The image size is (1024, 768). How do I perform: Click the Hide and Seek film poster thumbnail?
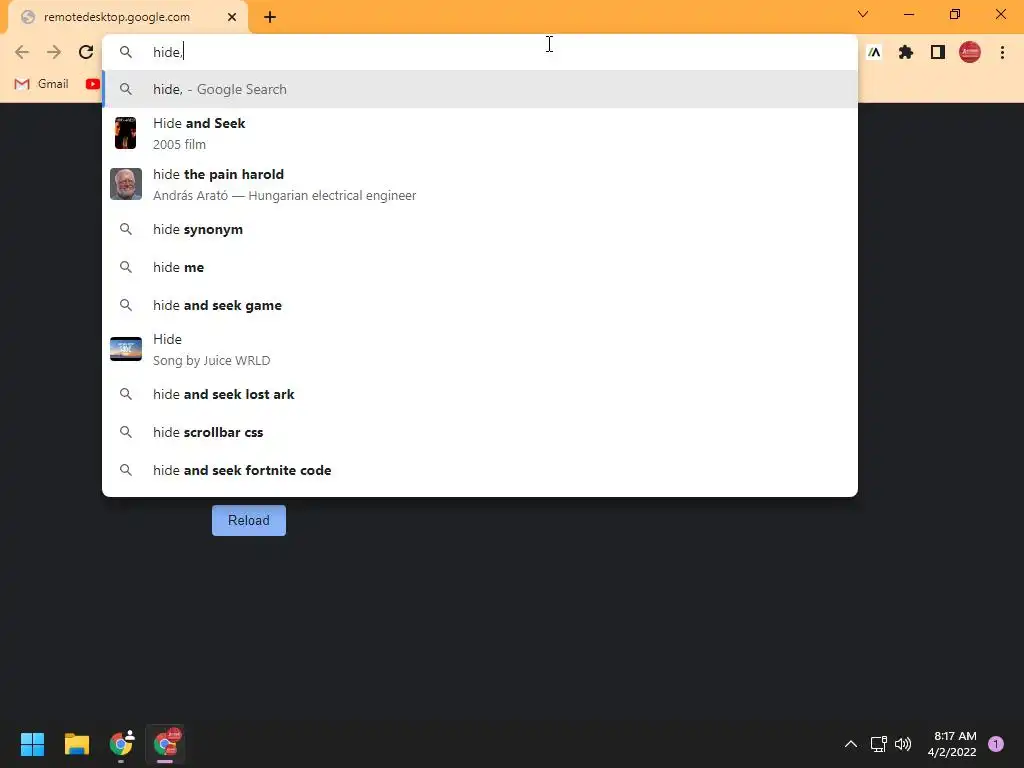click(125, 133)
